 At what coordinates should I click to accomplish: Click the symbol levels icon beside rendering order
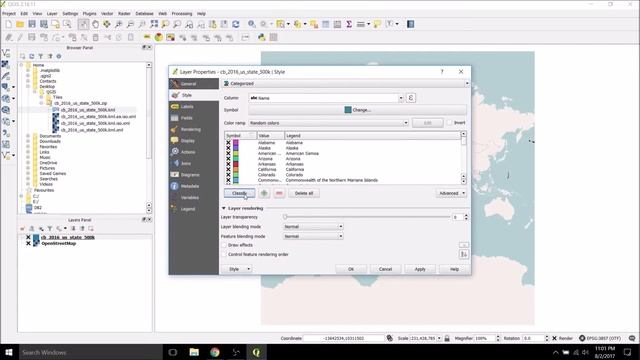pyautogui.click(x=464, y=254)
